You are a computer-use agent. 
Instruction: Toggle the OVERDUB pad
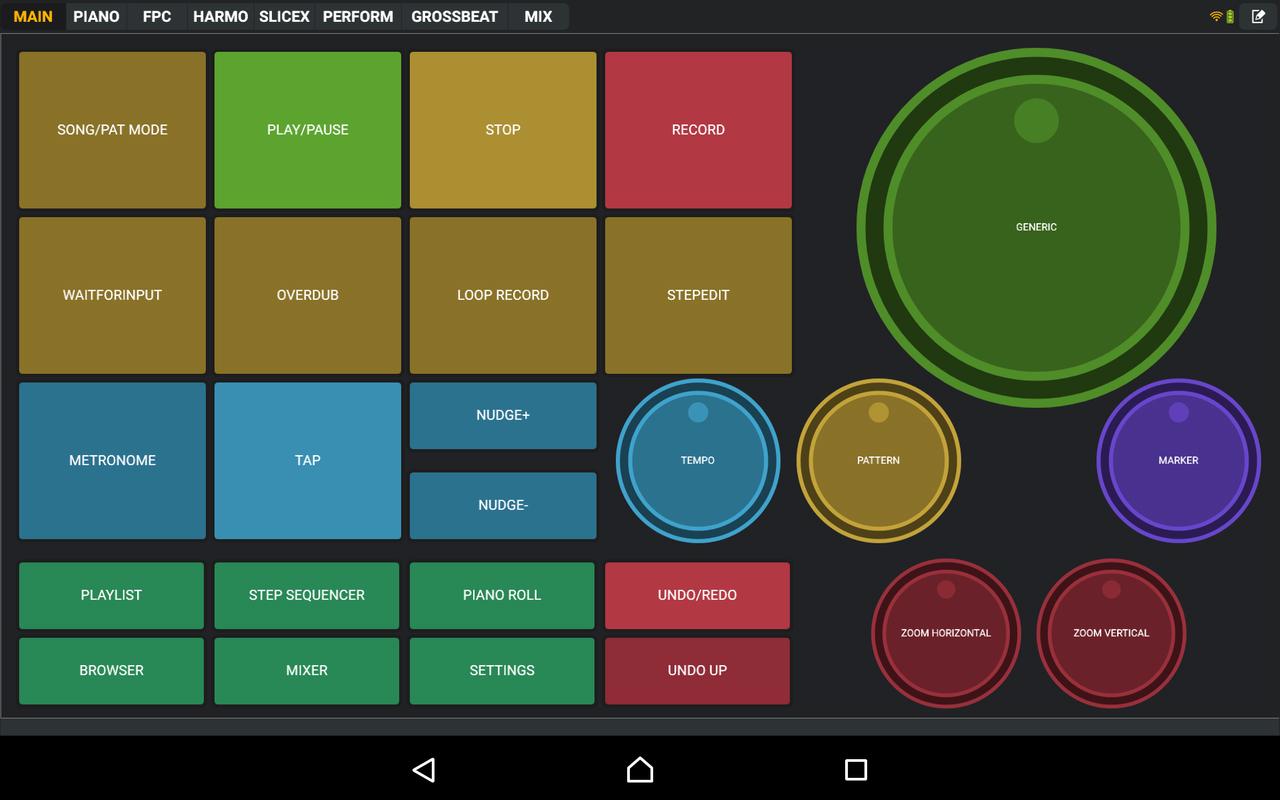(x=308, y=295)
